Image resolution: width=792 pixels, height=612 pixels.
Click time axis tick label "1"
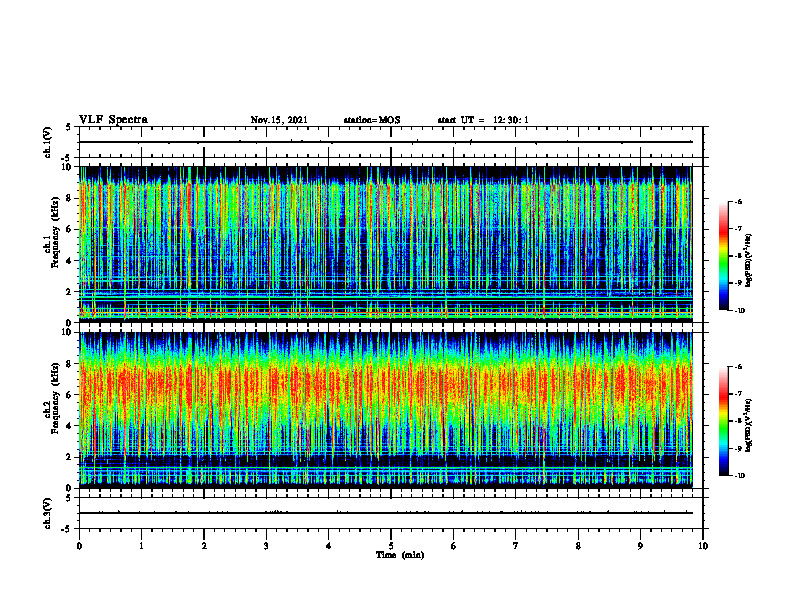(x=141, y=546)
